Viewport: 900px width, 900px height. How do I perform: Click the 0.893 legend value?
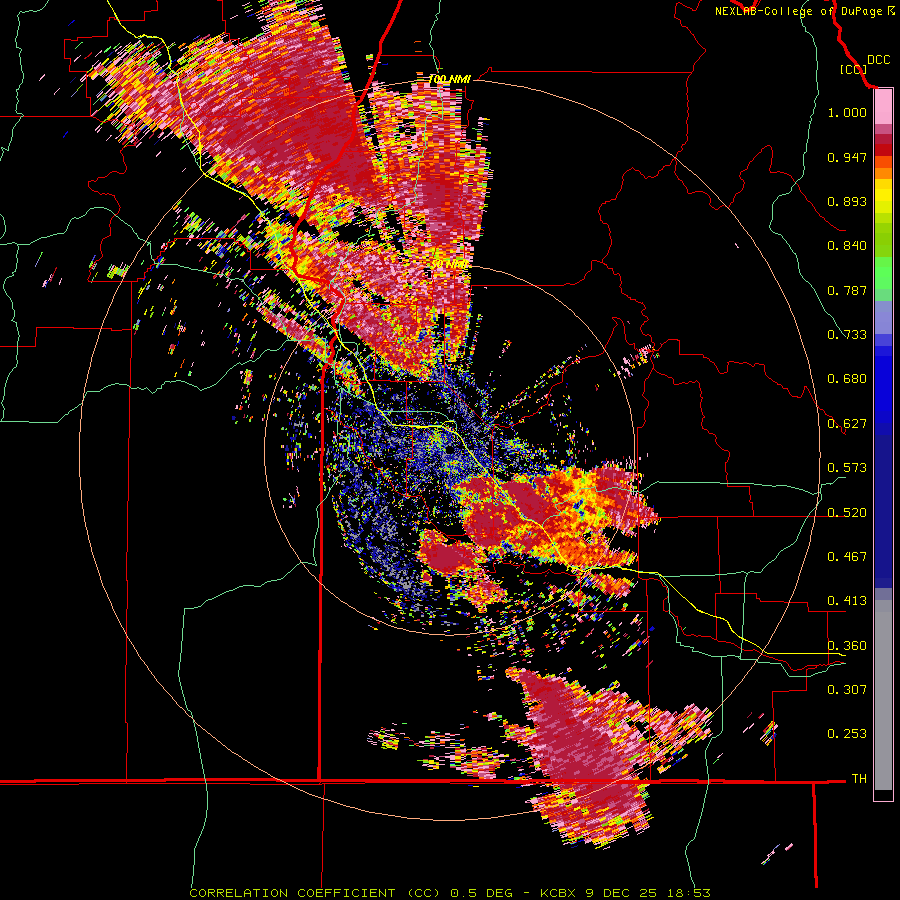[847, 201]
